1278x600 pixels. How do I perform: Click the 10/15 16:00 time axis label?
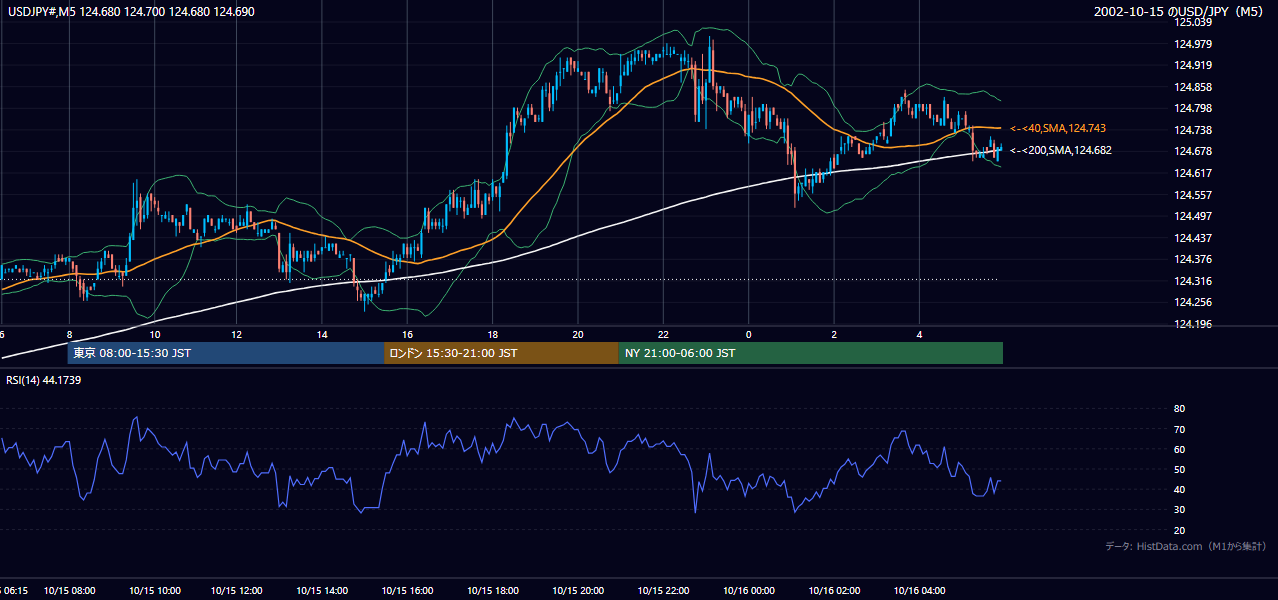pos(408,591)
